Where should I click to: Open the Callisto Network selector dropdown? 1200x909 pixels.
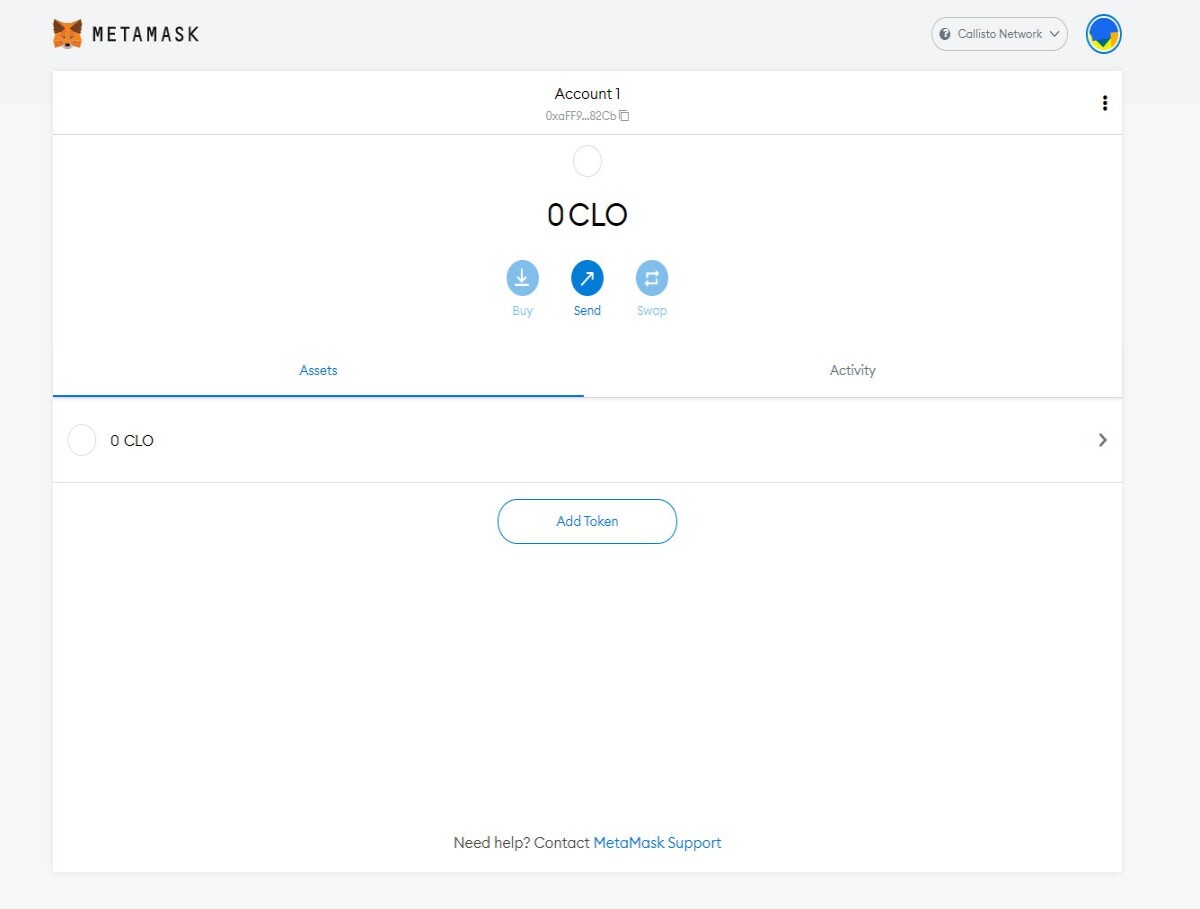[999, 34]
